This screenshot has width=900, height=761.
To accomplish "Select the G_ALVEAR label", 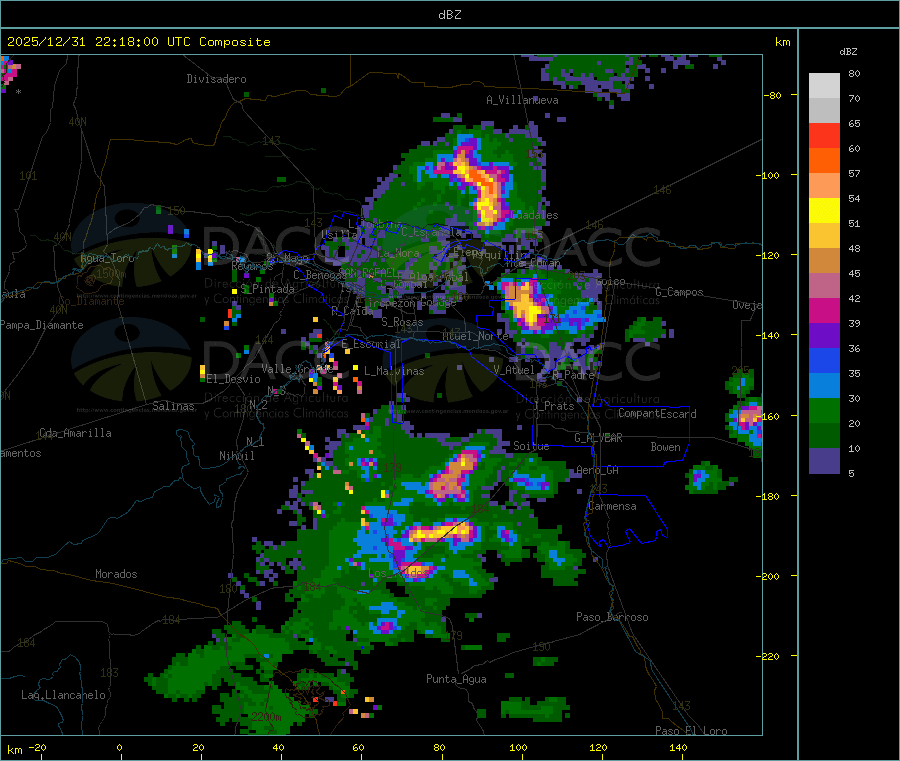I will (x=598, y=438).
